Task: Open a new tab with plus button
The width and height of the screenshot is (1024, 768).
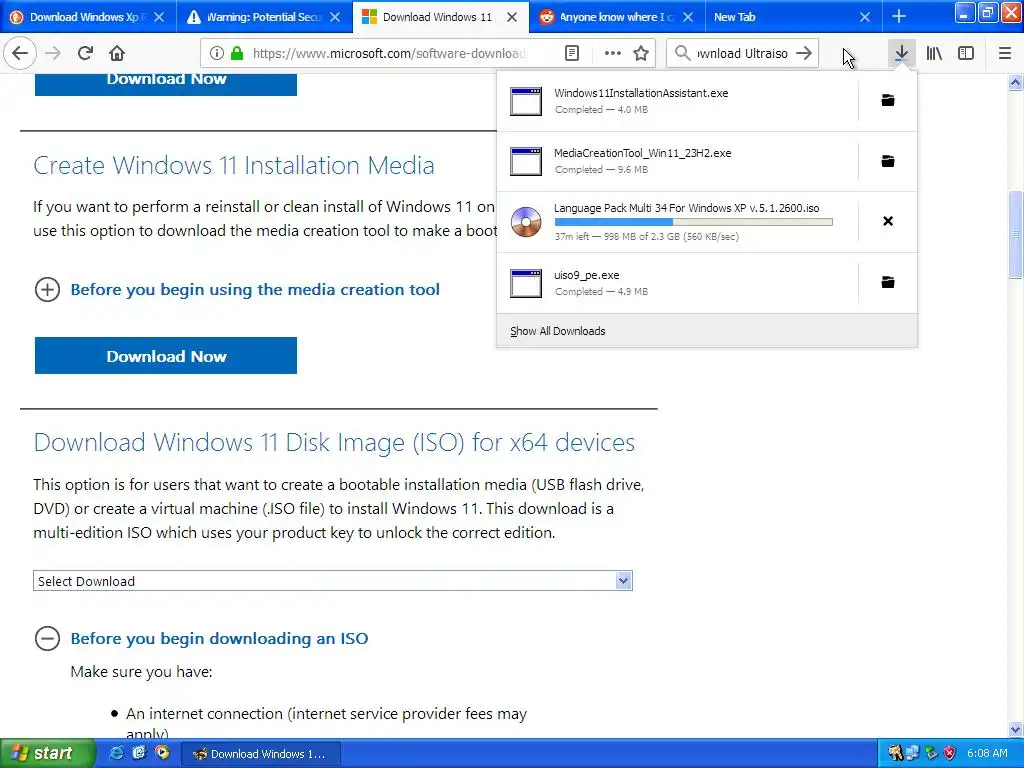Action: pyautogui.click(x=899, y=16)
